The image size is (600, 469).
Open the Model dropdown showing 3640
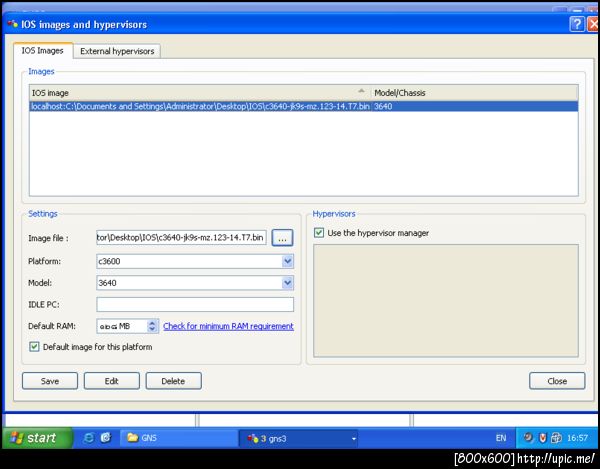195,283
